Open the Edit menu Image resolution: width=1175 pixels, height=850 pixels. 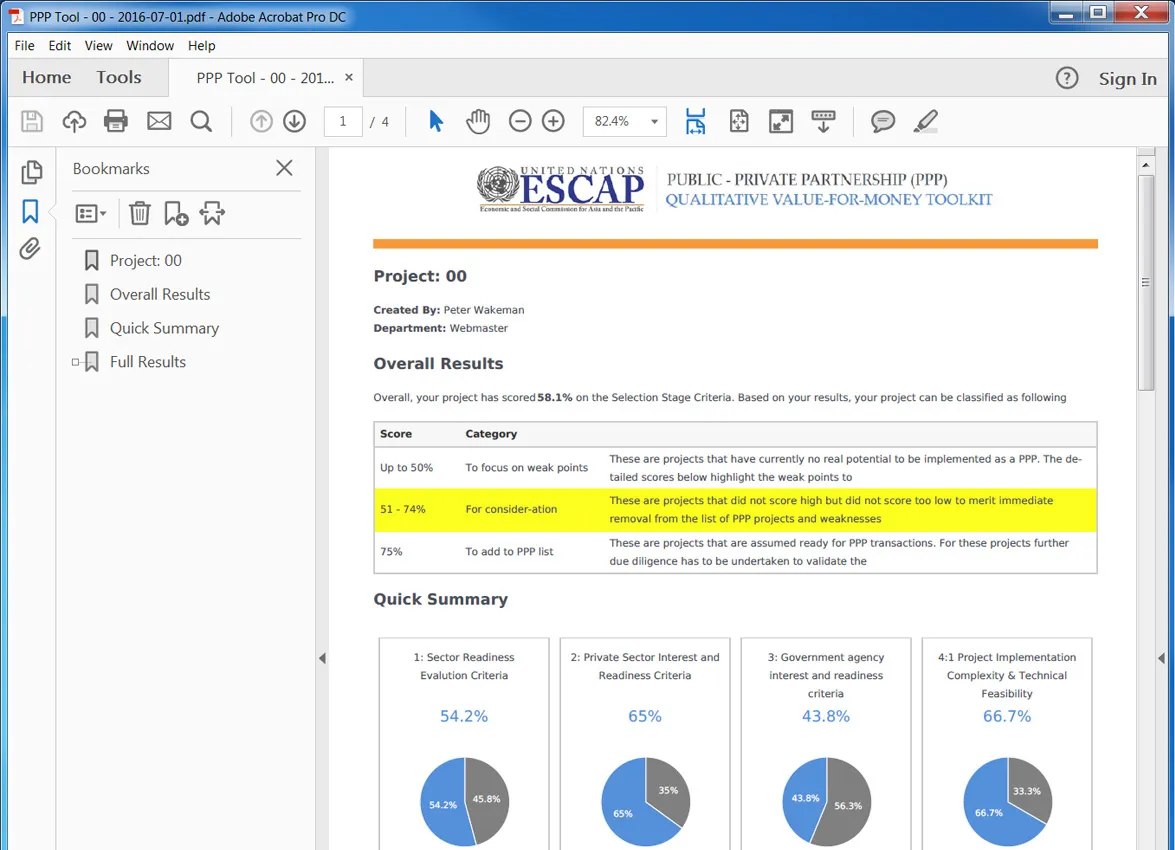pos(60,46)
